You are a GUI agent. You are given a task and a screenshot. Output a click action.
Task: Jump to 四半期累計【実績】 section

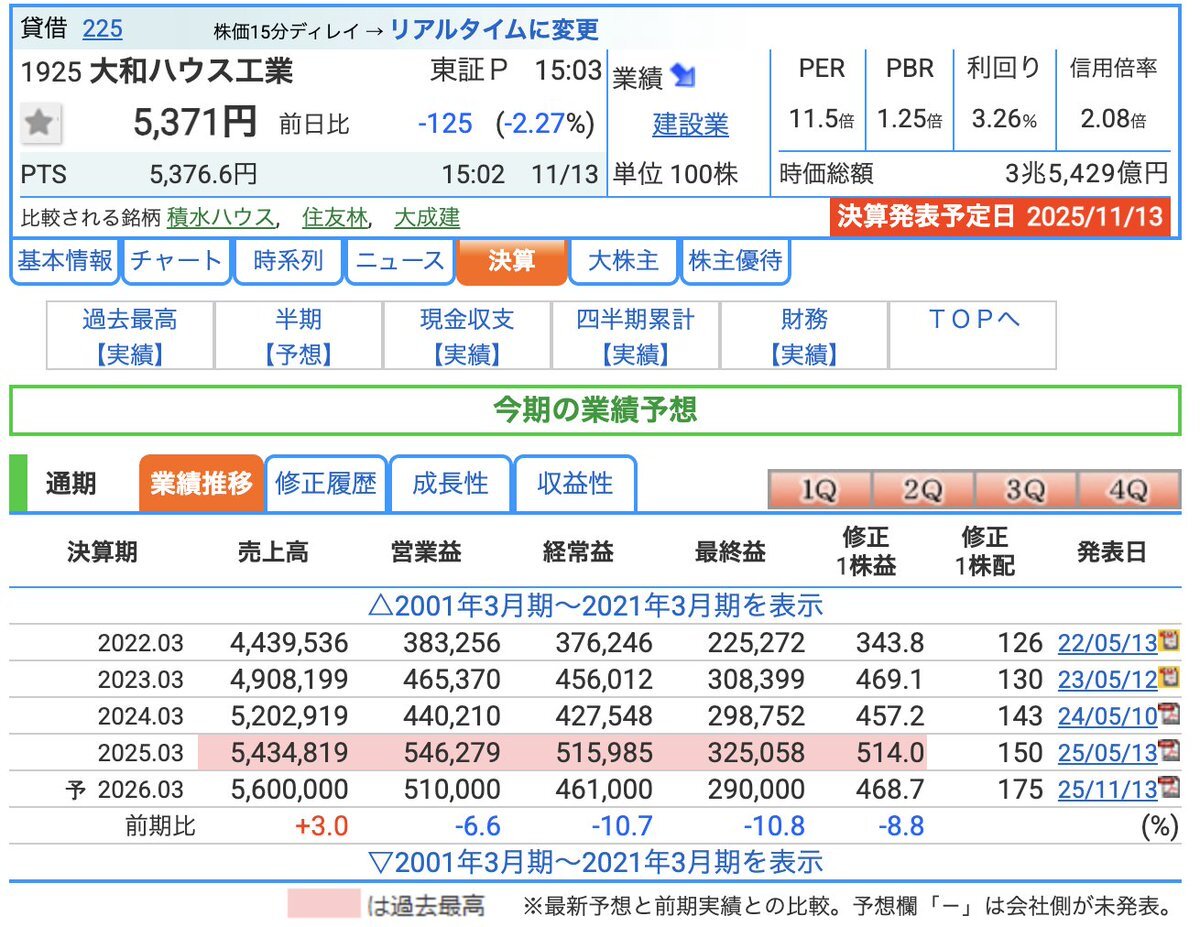[x=636, y=336]
